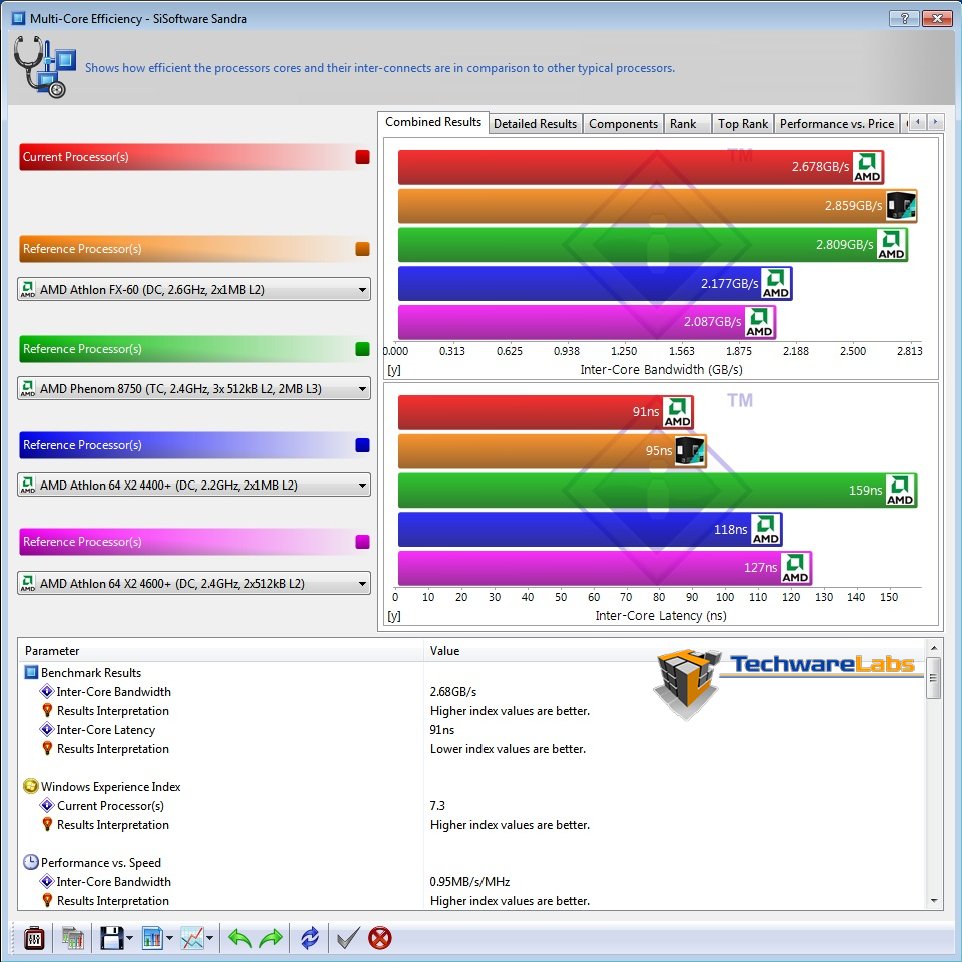962x962 pixels.
Task: Click AMD logo on the 127ns bar
Action: pos(795,568)
